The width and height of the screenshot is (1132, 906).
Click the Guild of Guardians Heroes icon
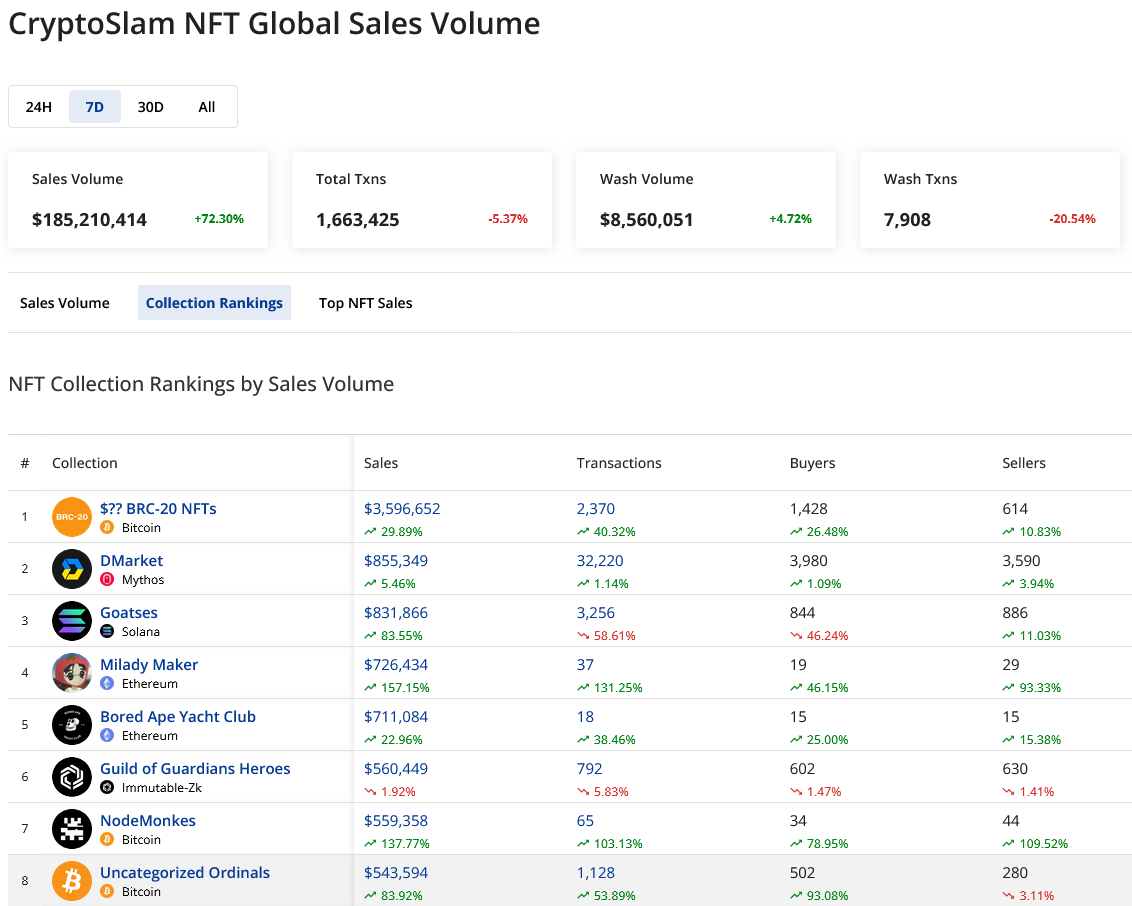pos(71,777)
